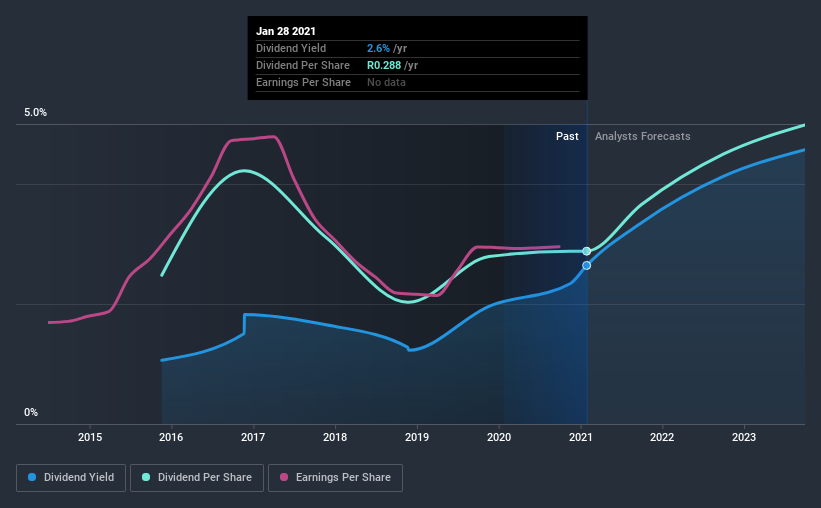The image size is (821, 508).
Task: Click the 2019 x-axis label
Action: [417, 437]
